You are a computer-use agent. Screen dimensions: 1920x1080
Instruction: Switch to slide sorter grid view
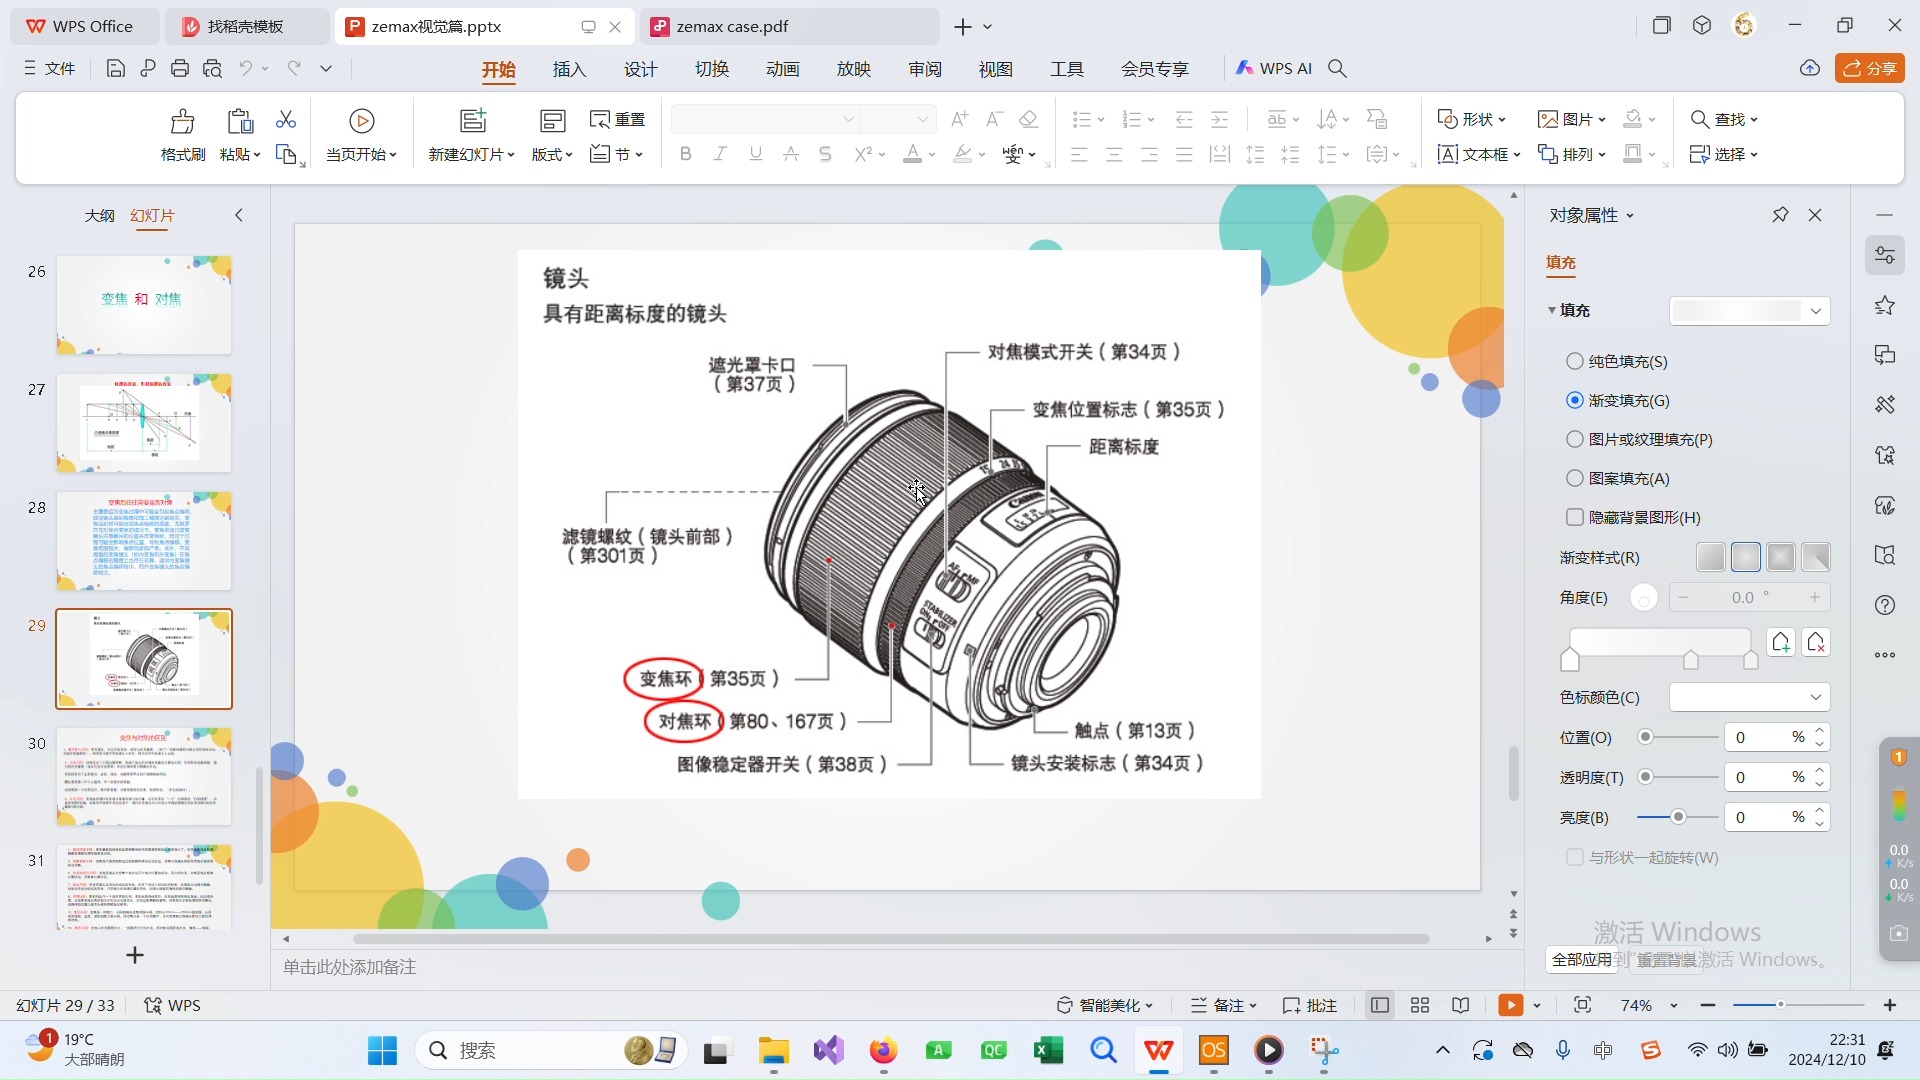[x=1420, y=1005]
